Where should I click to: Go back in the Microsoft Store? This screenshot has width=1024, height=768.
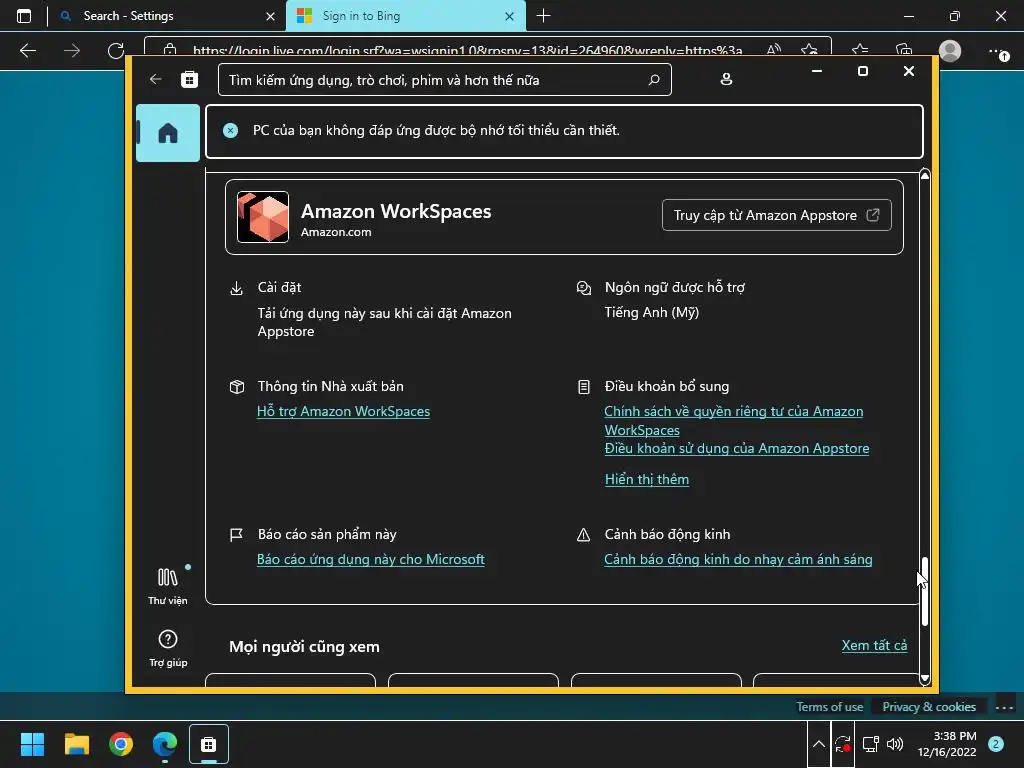click(155, 80)
